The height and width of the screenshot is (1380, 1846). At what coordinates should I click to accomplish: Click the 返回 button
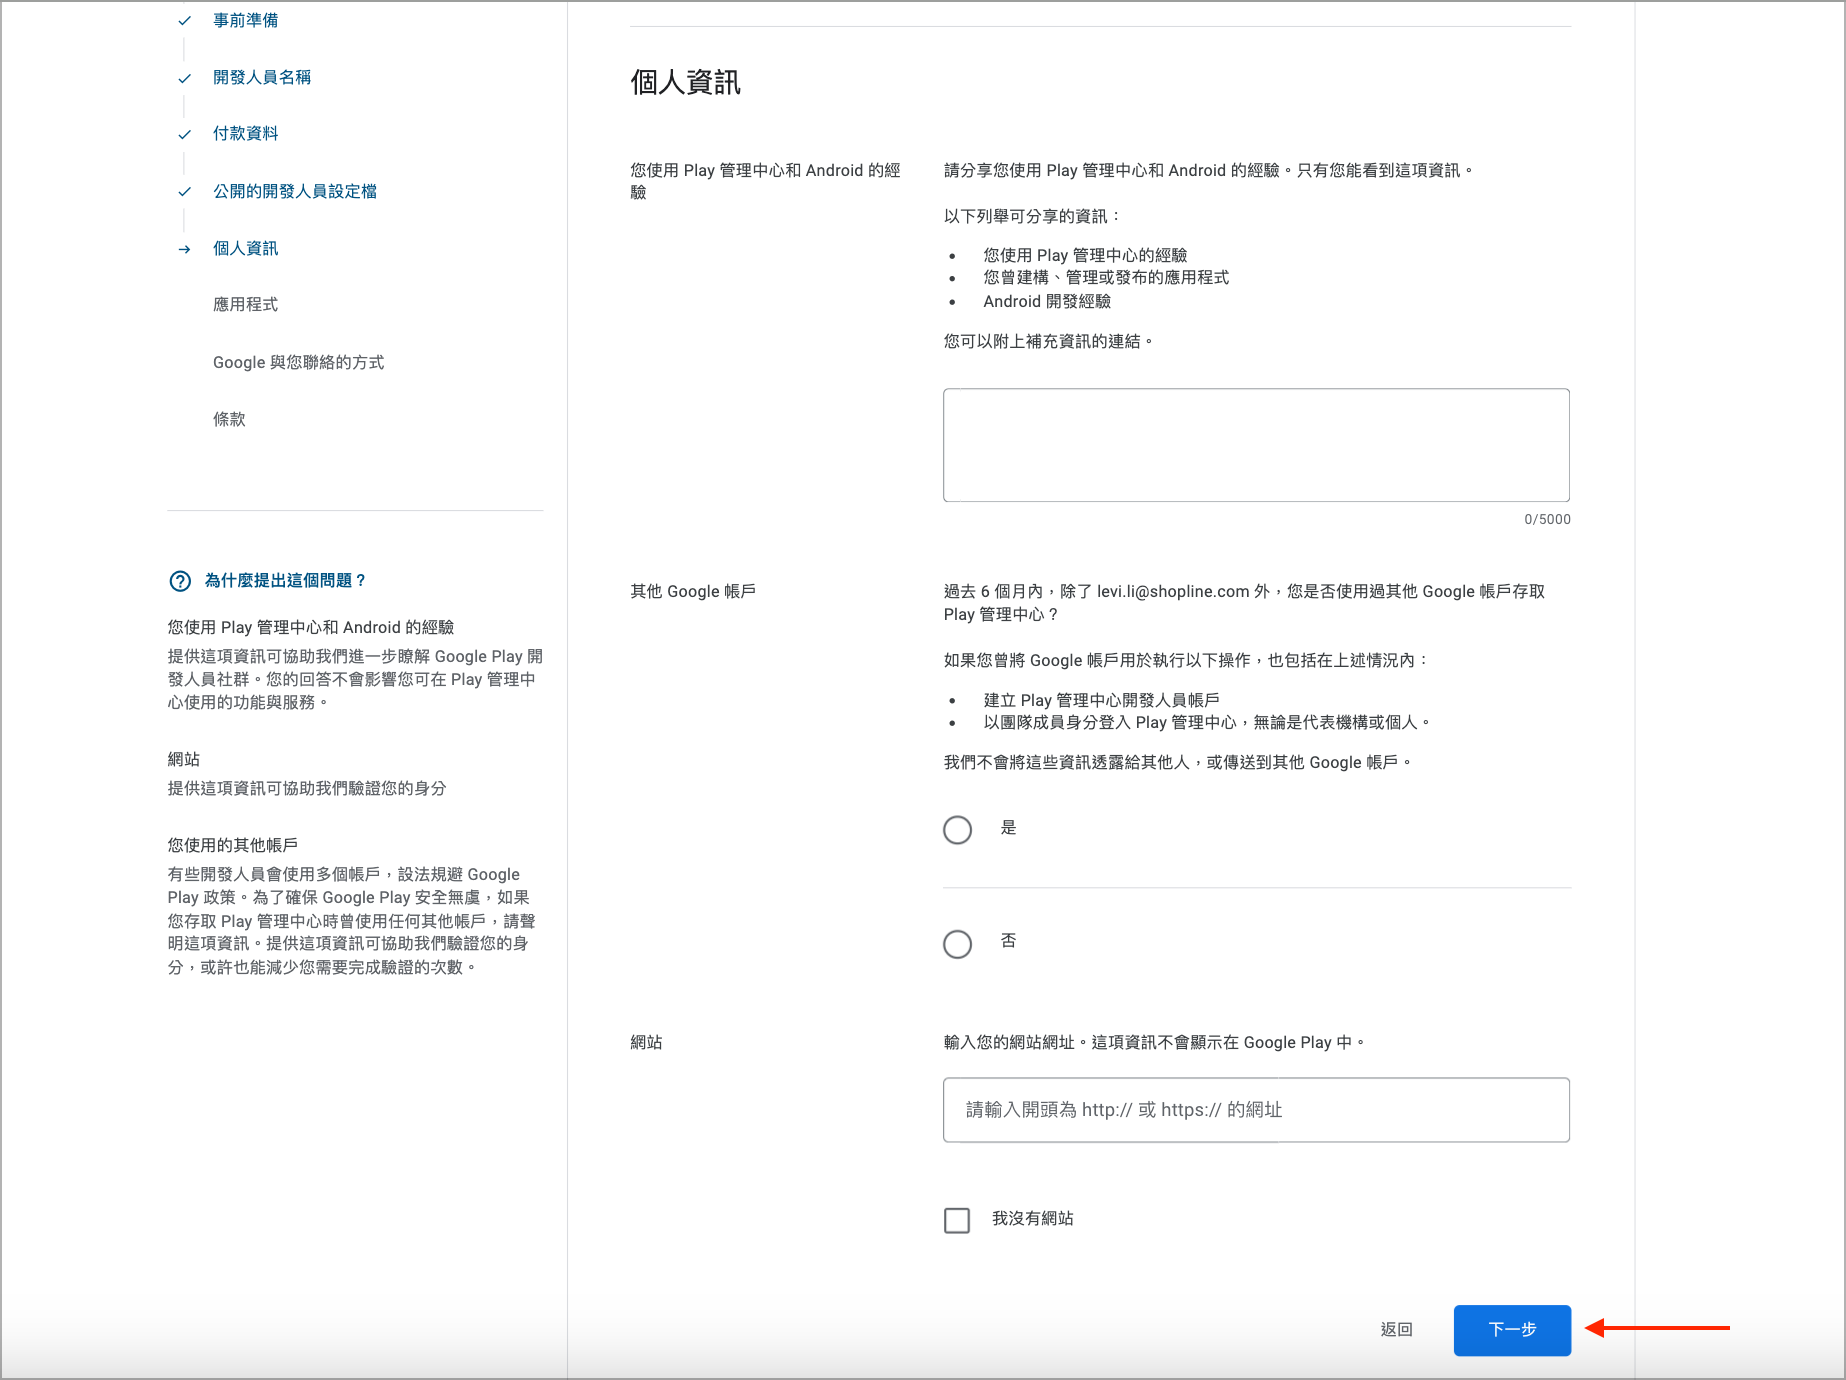[1396, 1329]
